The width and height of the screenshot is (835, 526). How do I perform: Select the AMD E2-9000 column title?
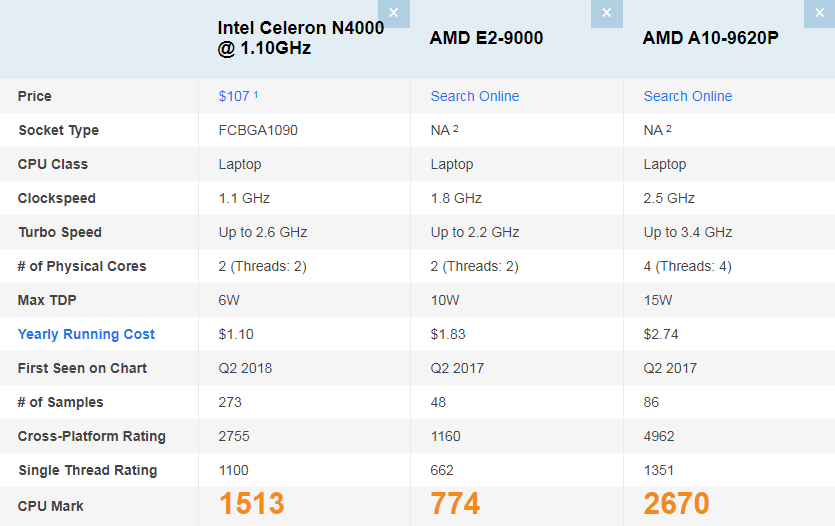click(x=486, y=38)
